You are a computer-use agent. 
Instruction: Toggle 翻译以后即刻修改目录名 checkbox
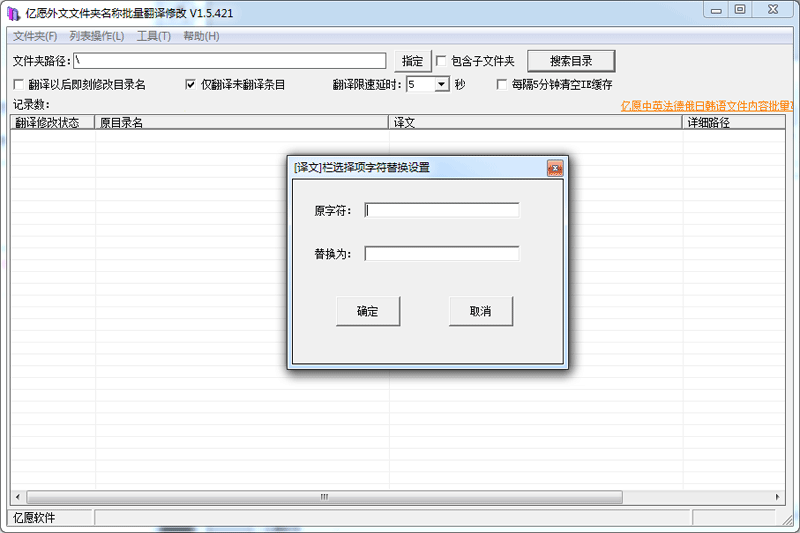19,85
